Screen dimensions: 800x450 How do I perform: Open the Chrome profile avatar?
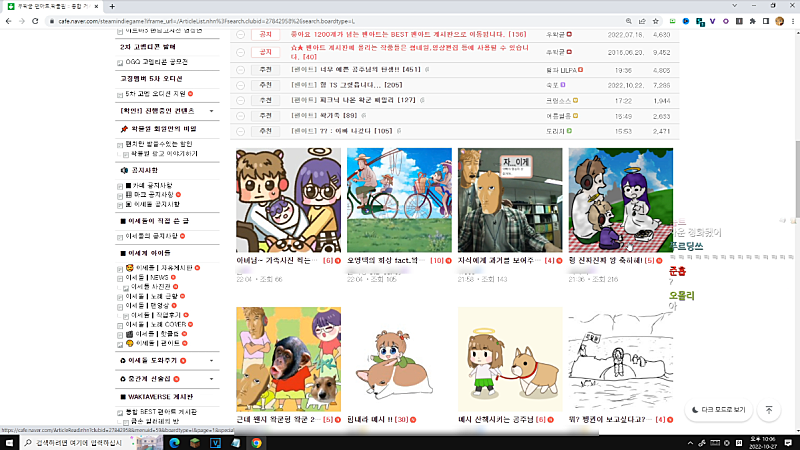(x=779, y=21)
